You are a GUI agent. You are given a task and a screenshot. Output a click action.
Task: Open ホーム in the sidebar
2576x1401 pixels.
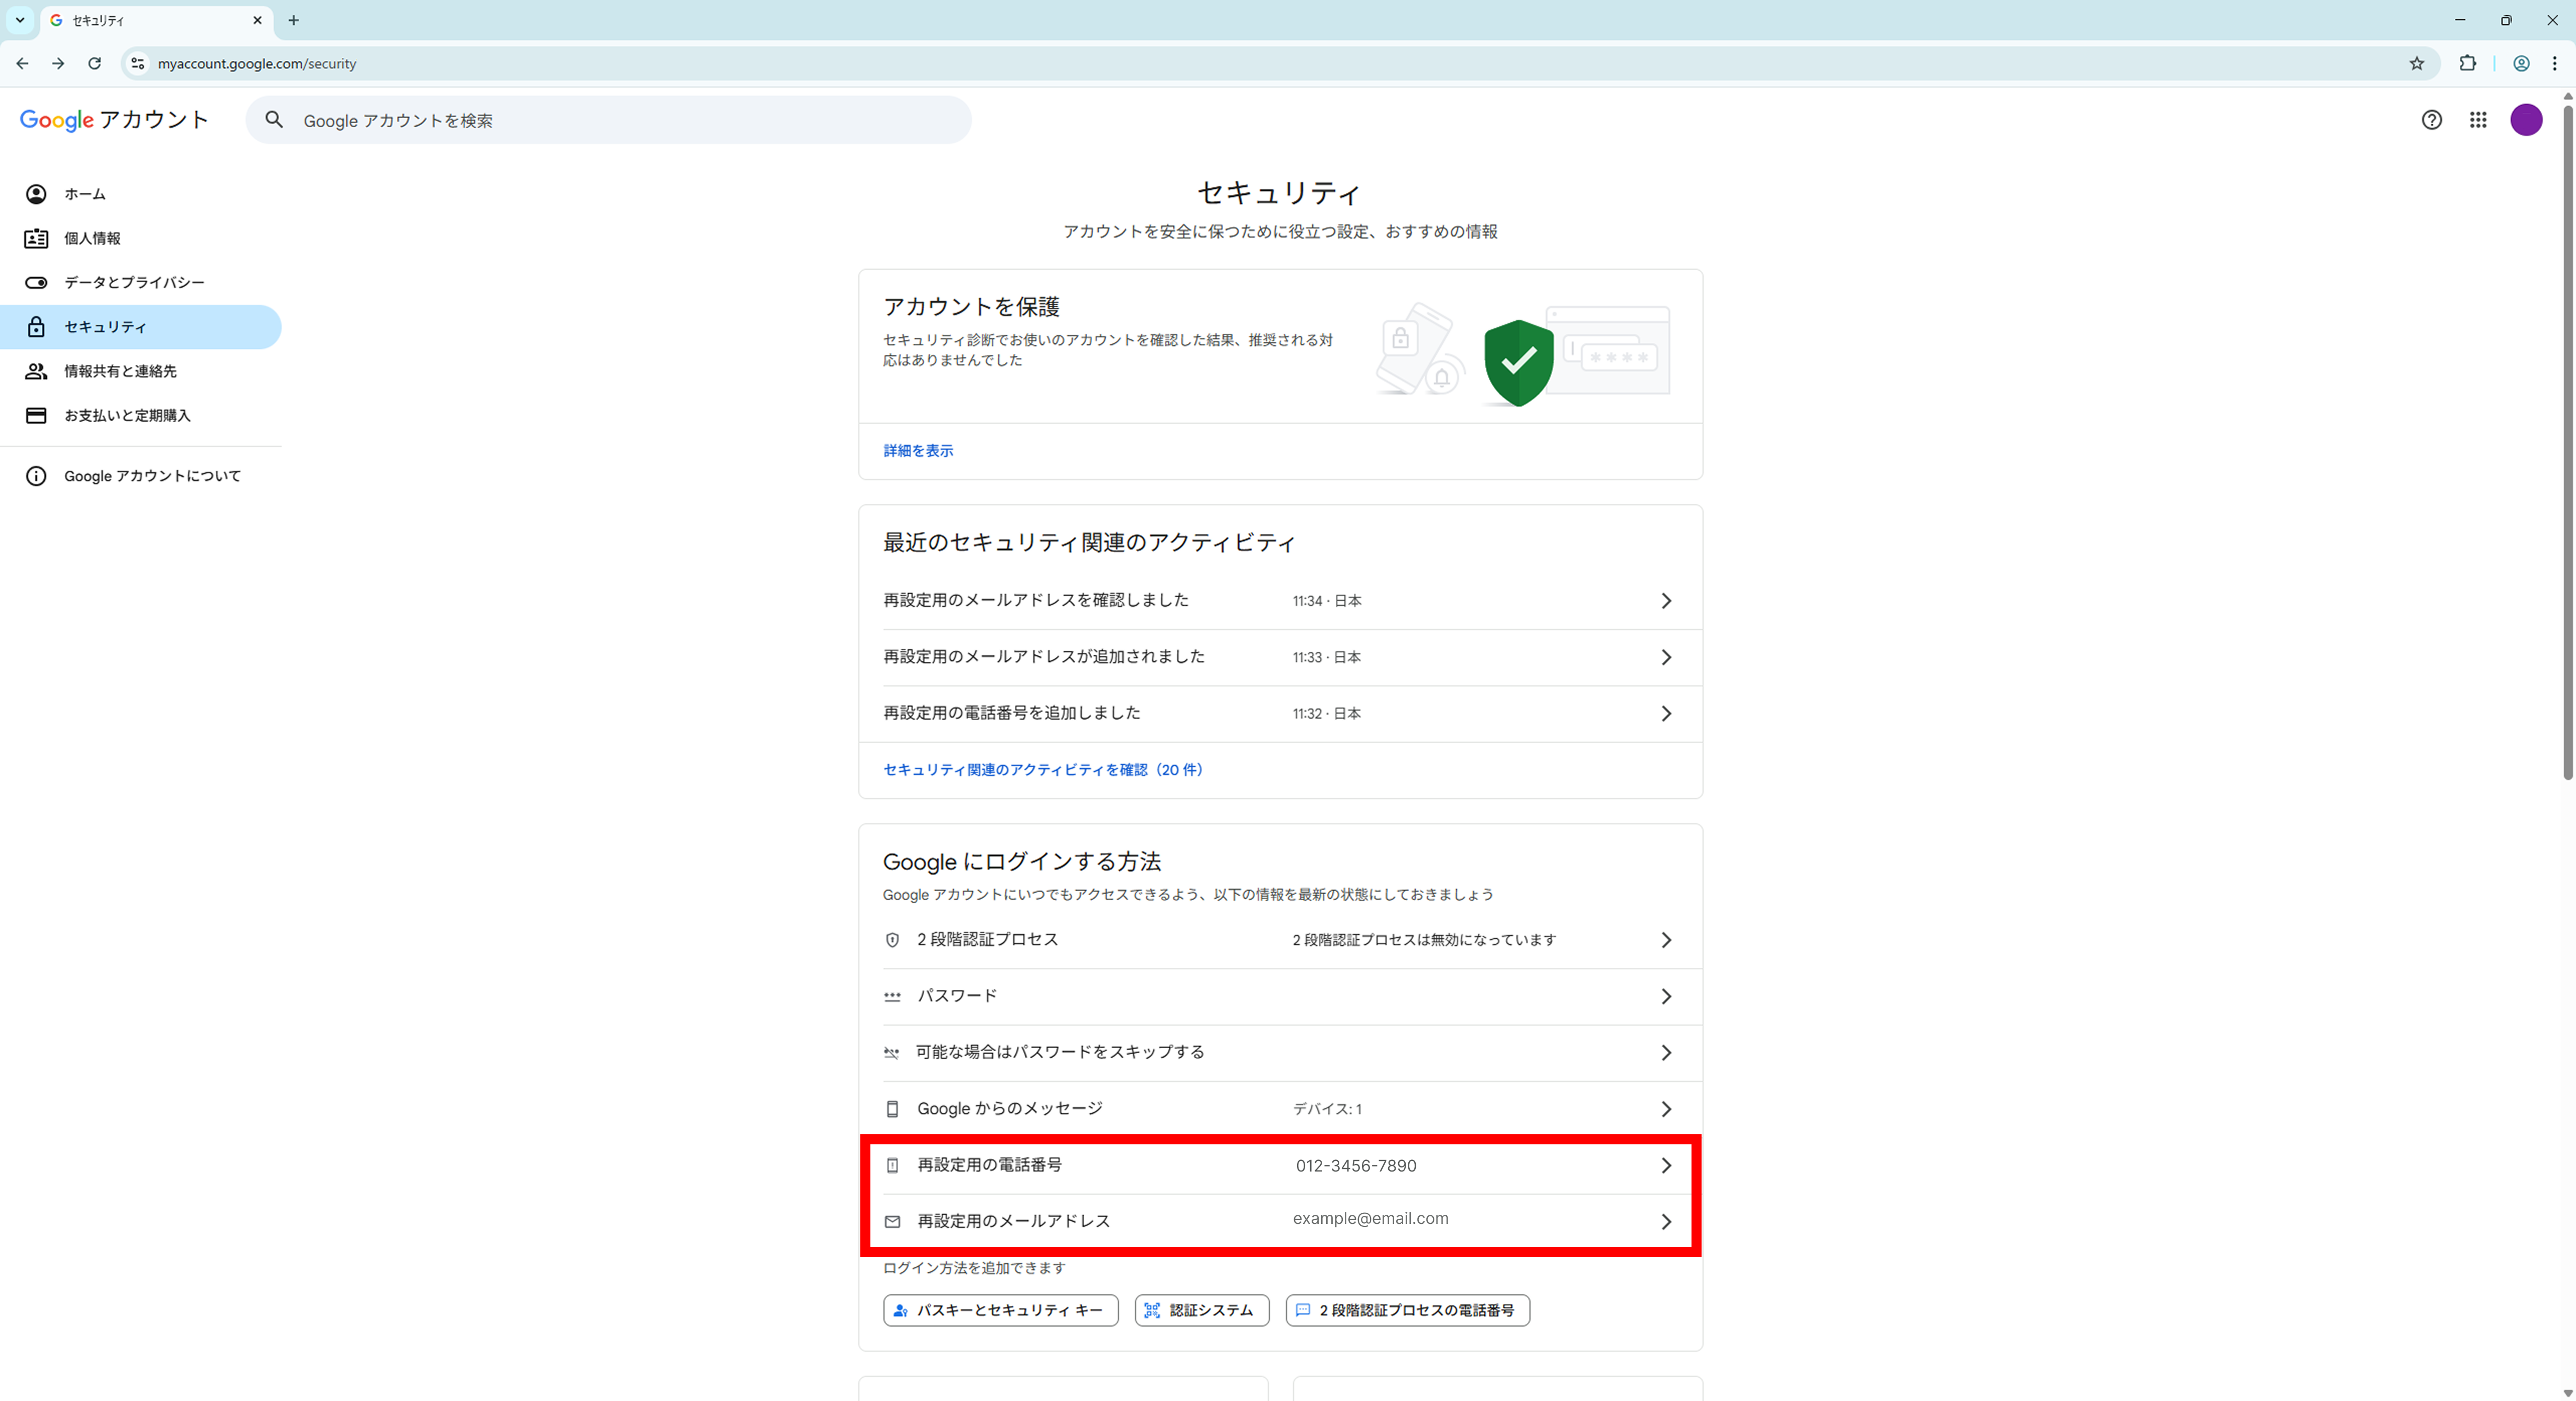[141, 194]
